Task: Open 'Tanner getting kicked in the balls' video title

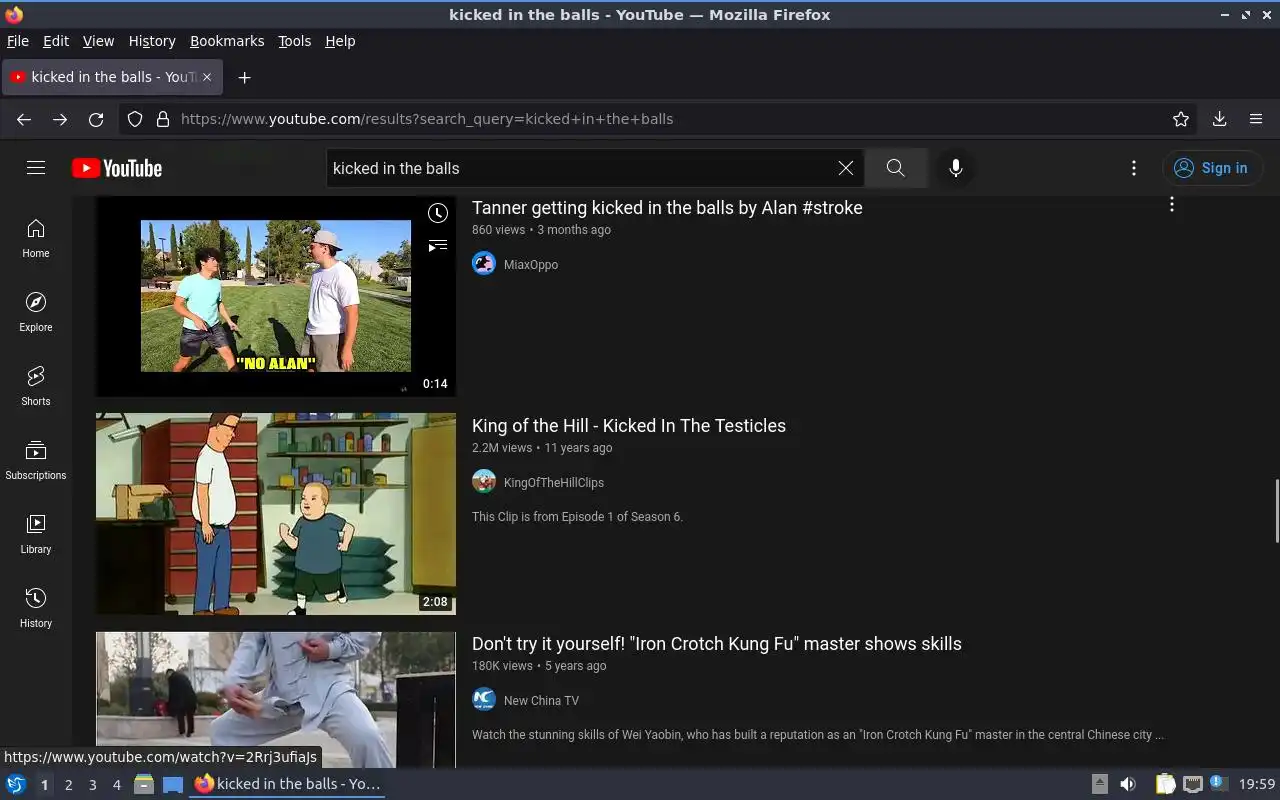Action: coord(667,208)
